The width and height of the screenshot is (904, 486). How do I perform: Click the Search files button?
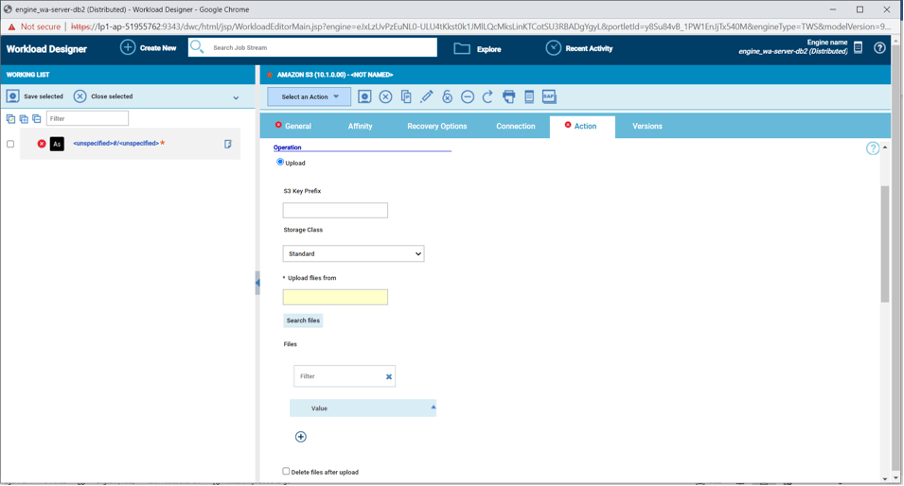pyautogui.click(x=303, y=321)
